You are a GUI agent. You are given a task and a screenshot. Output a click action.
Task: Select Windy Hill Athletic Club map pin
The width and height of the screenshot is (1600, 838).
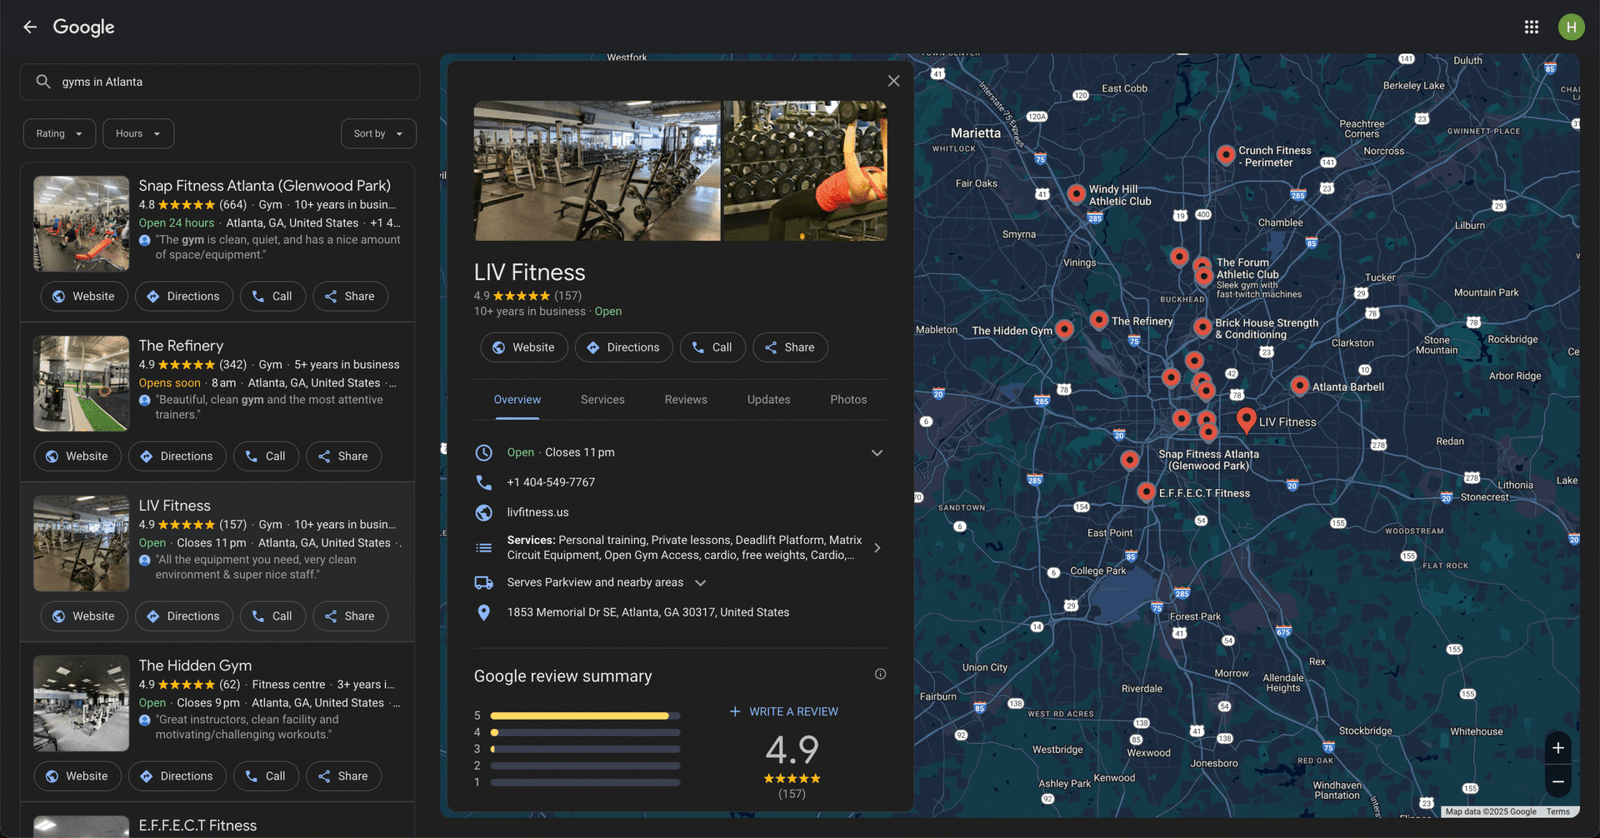coord(1076,193)
